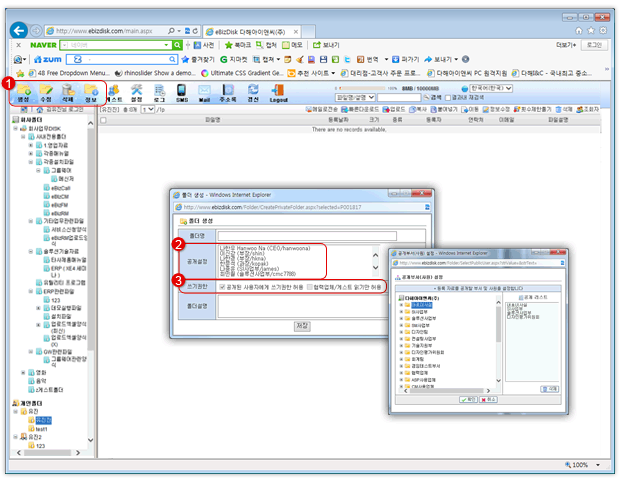Click 이동 in the file toolbar

(470, 110)
